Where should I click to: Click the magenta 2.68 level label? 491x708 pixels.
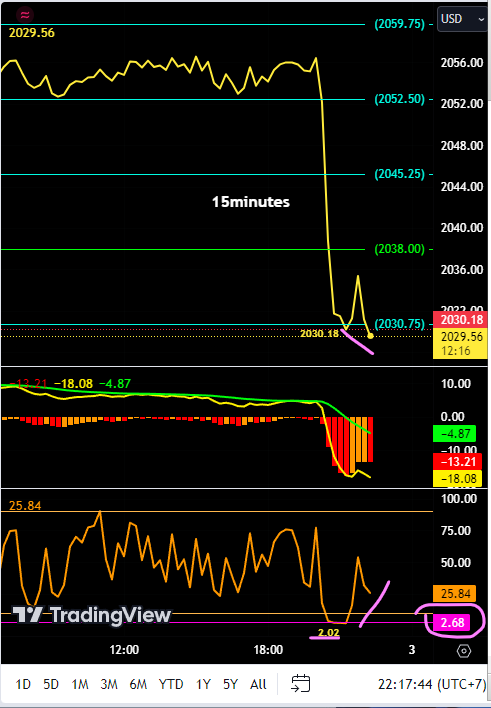coord(452,623)
